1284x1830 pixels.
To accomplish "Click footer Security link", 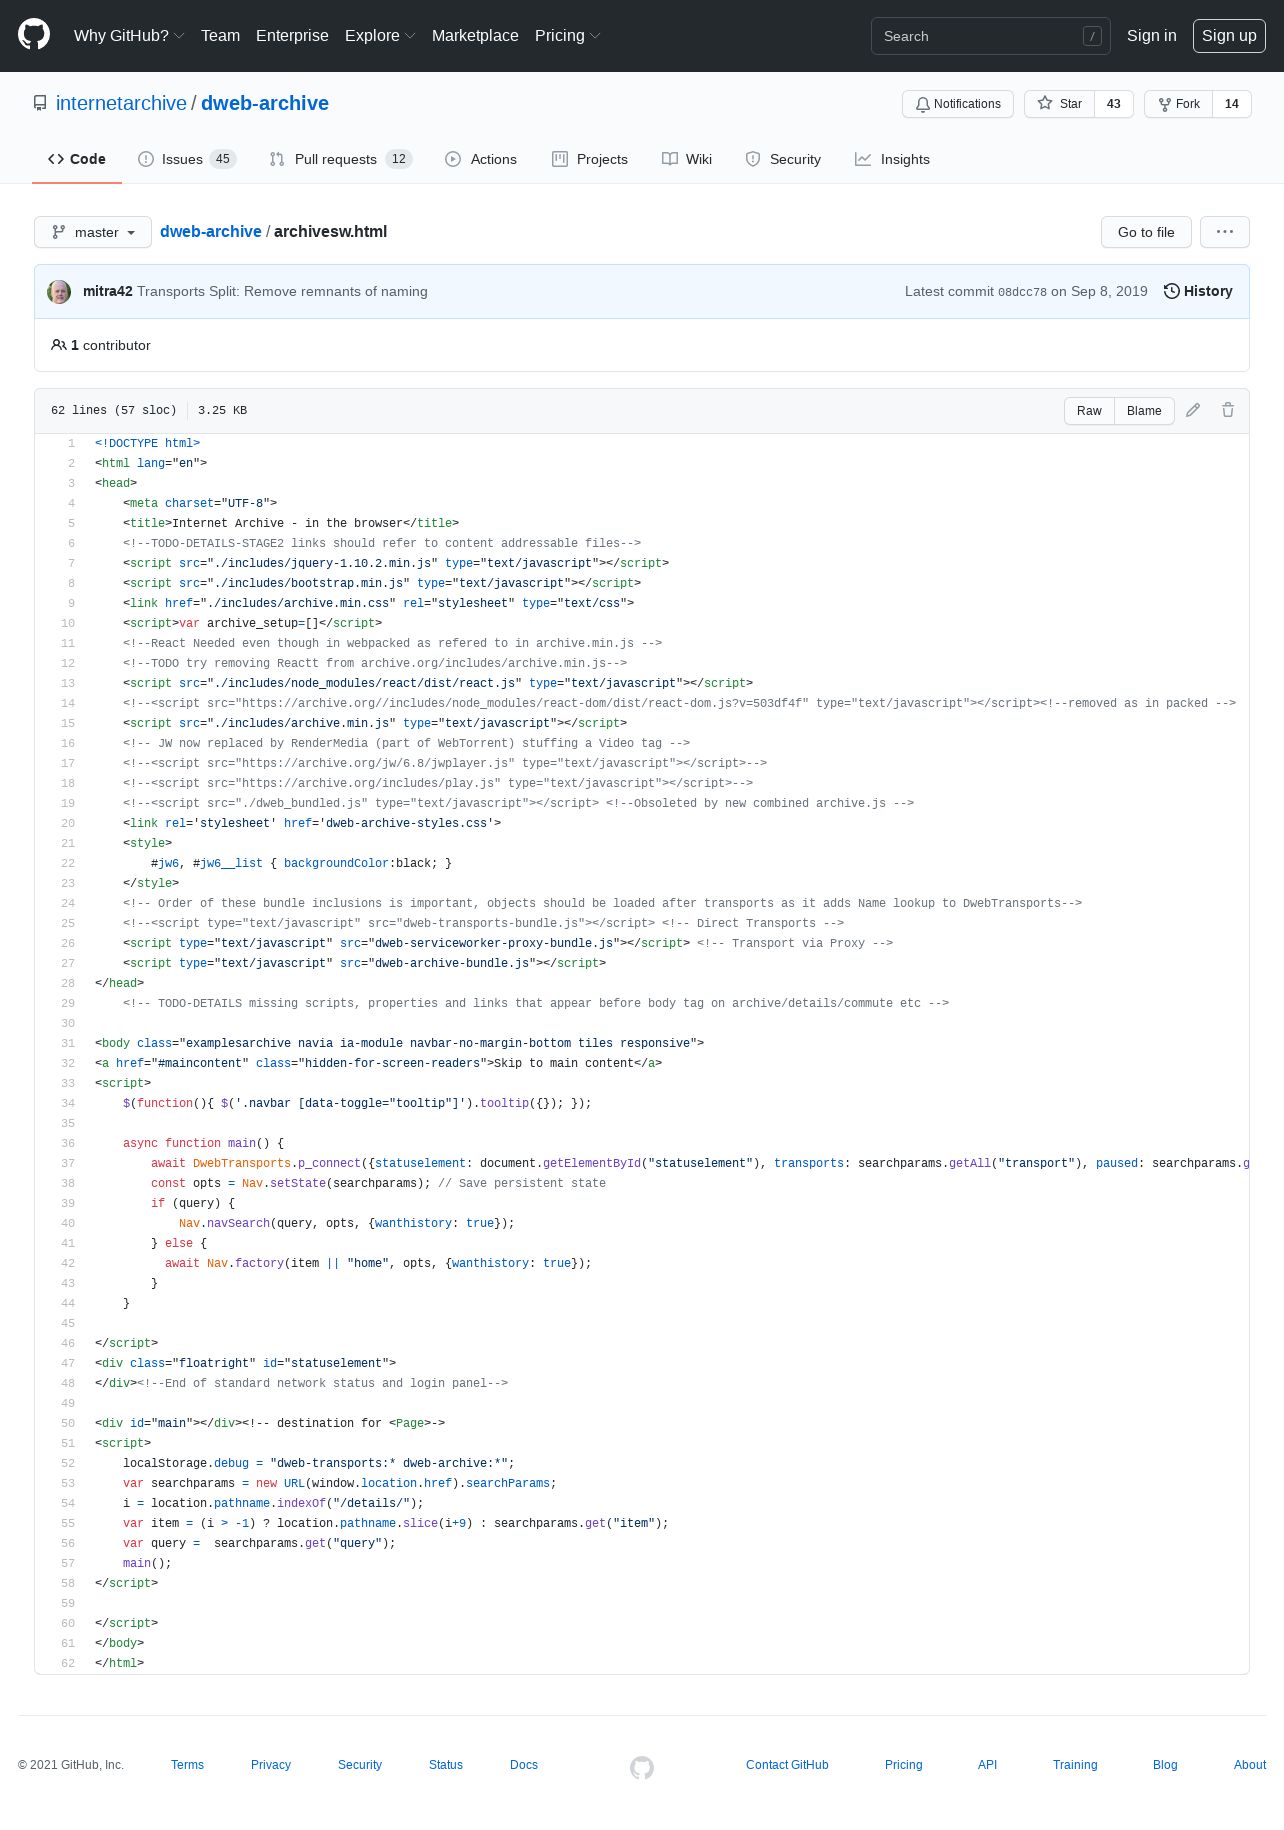I will click(360, 1765).
